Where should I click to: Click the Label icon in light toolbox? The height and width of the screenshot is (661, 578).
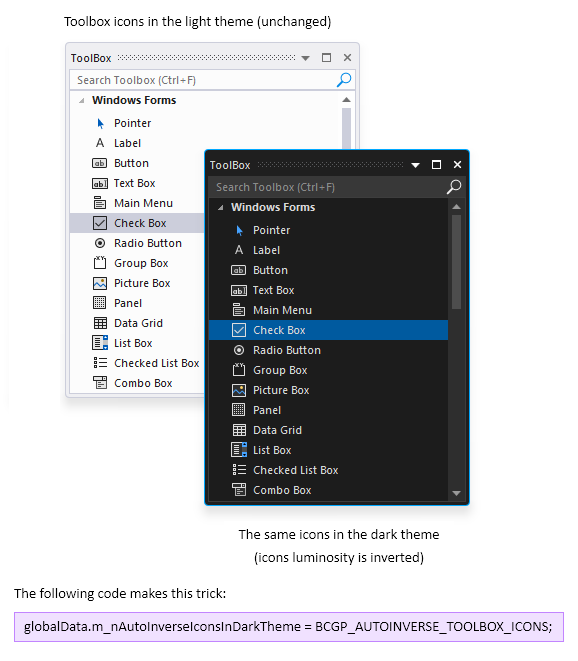tap(100, 143)
